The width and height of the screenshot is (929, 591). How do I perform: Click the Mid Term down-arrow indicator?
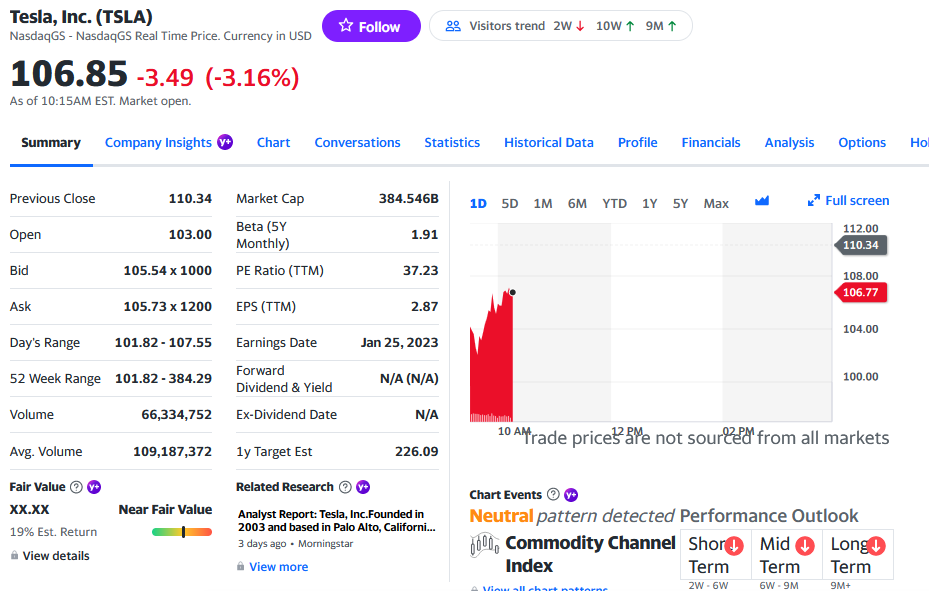[805, 545]
